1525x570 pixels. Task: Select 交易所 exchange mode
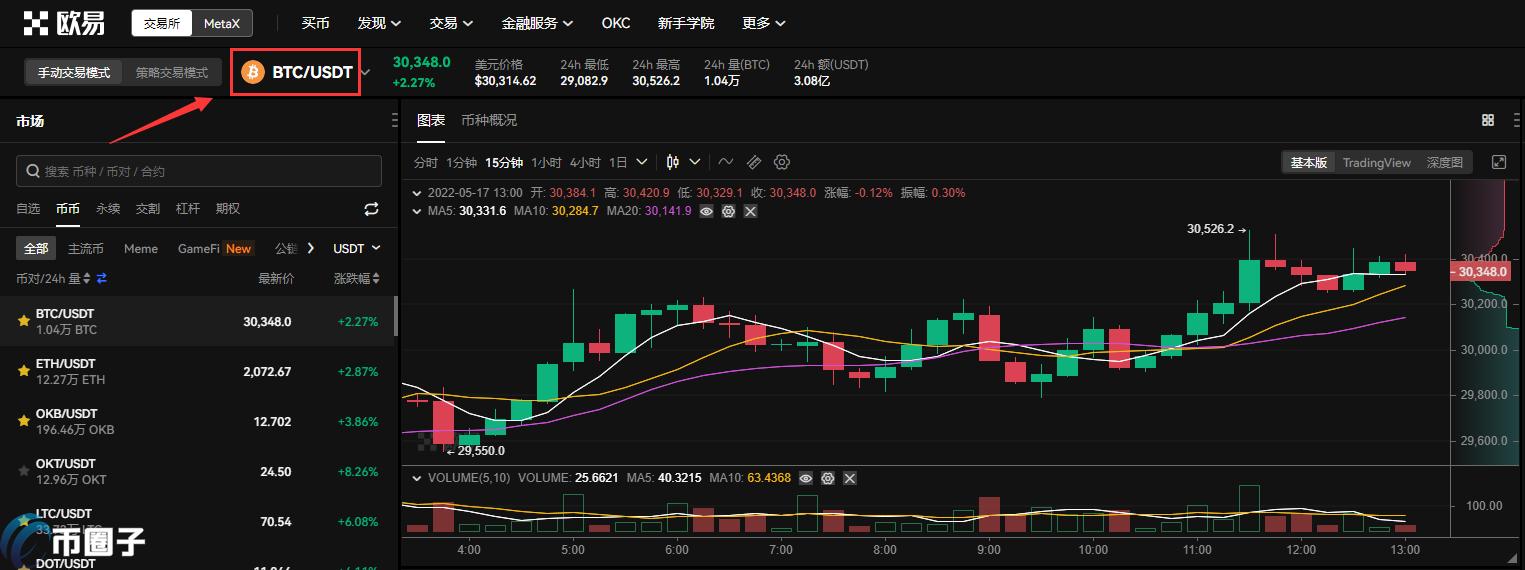tap(163, 23)
